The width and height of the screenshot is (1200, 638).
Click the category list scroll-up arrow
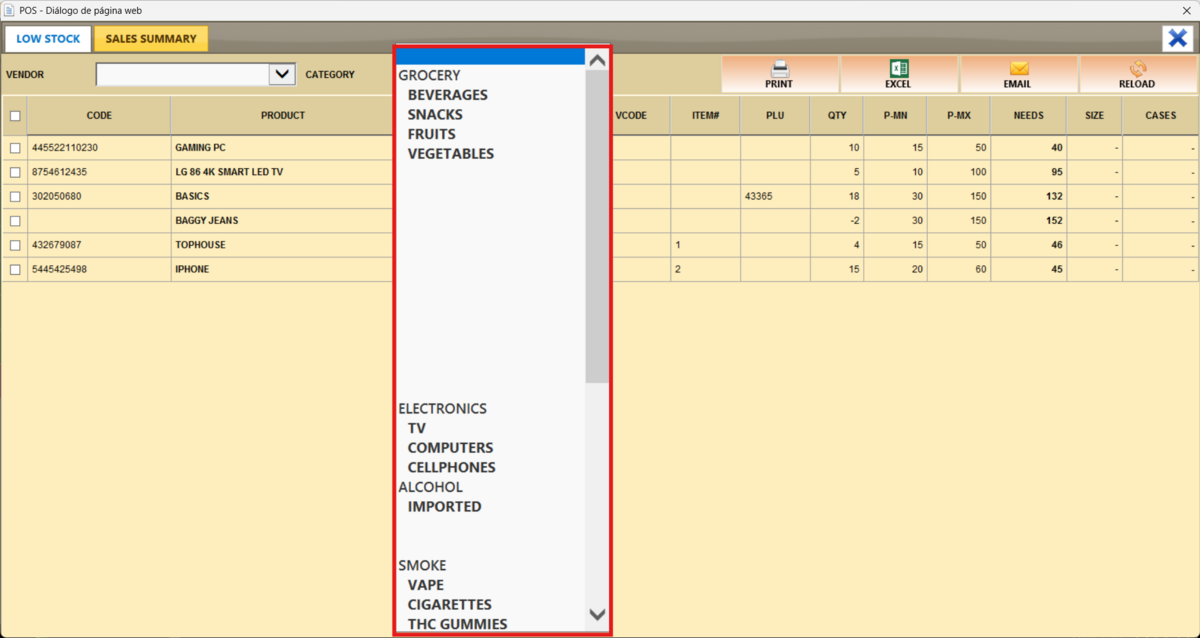coord(597,60)
